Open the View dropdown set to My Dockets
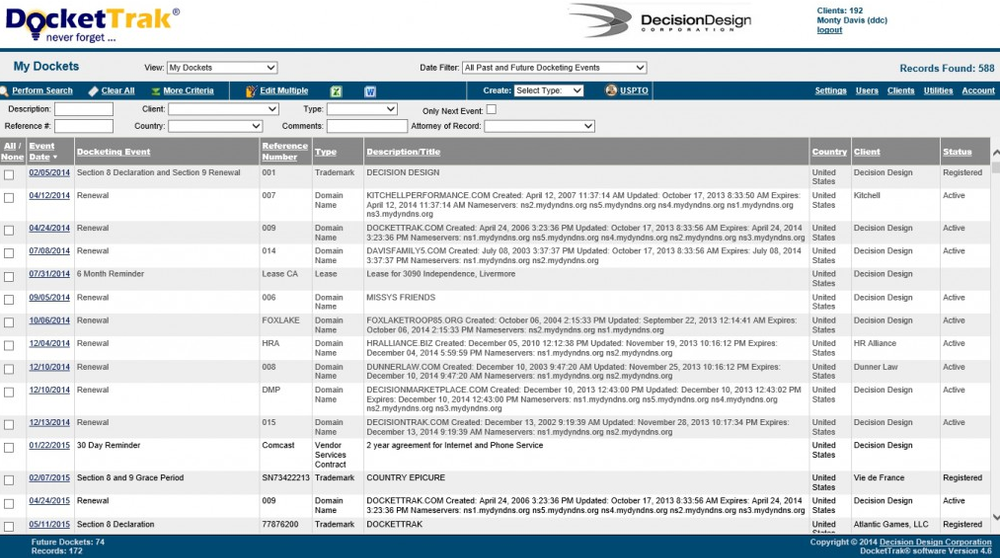Image resolution: width=1000 pixels, height=558 pixels. pyautogui.click(x=222, y=68)
